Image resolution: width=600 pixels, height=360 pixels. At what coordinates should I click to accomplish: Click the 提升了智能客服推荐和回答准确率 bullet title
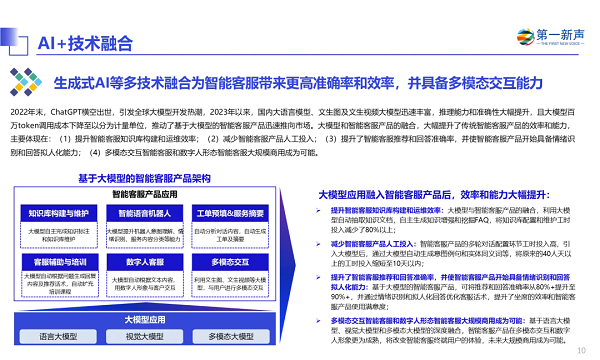(x=450, y=282)
